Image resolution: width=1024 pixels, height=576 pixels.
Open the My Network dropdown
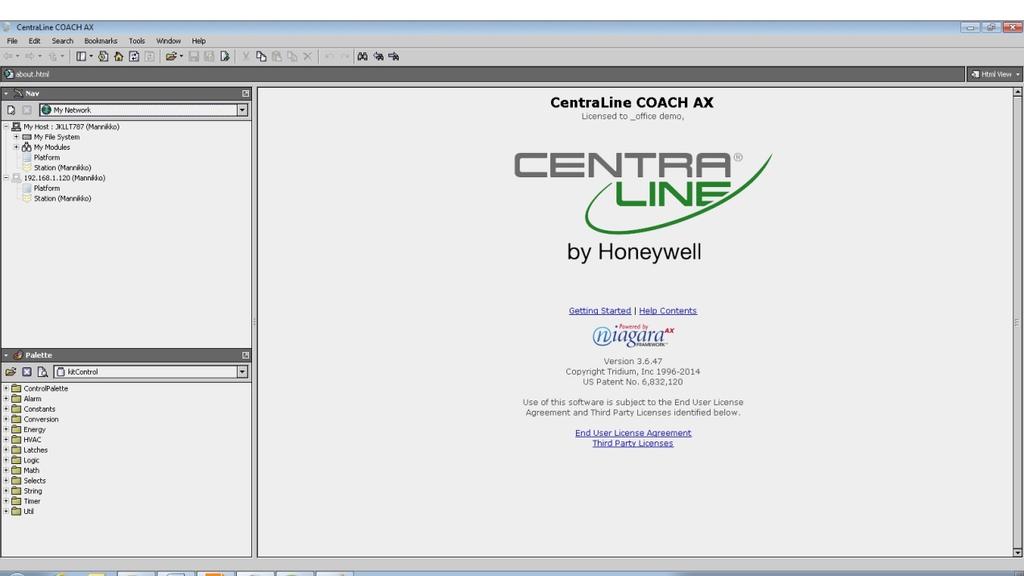click(x=242, y=110)
